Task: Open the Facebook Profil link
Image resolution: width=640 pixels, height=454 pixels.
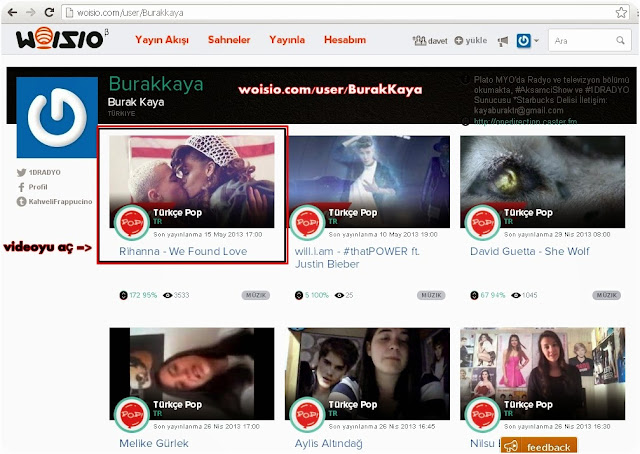Action: 33,187
